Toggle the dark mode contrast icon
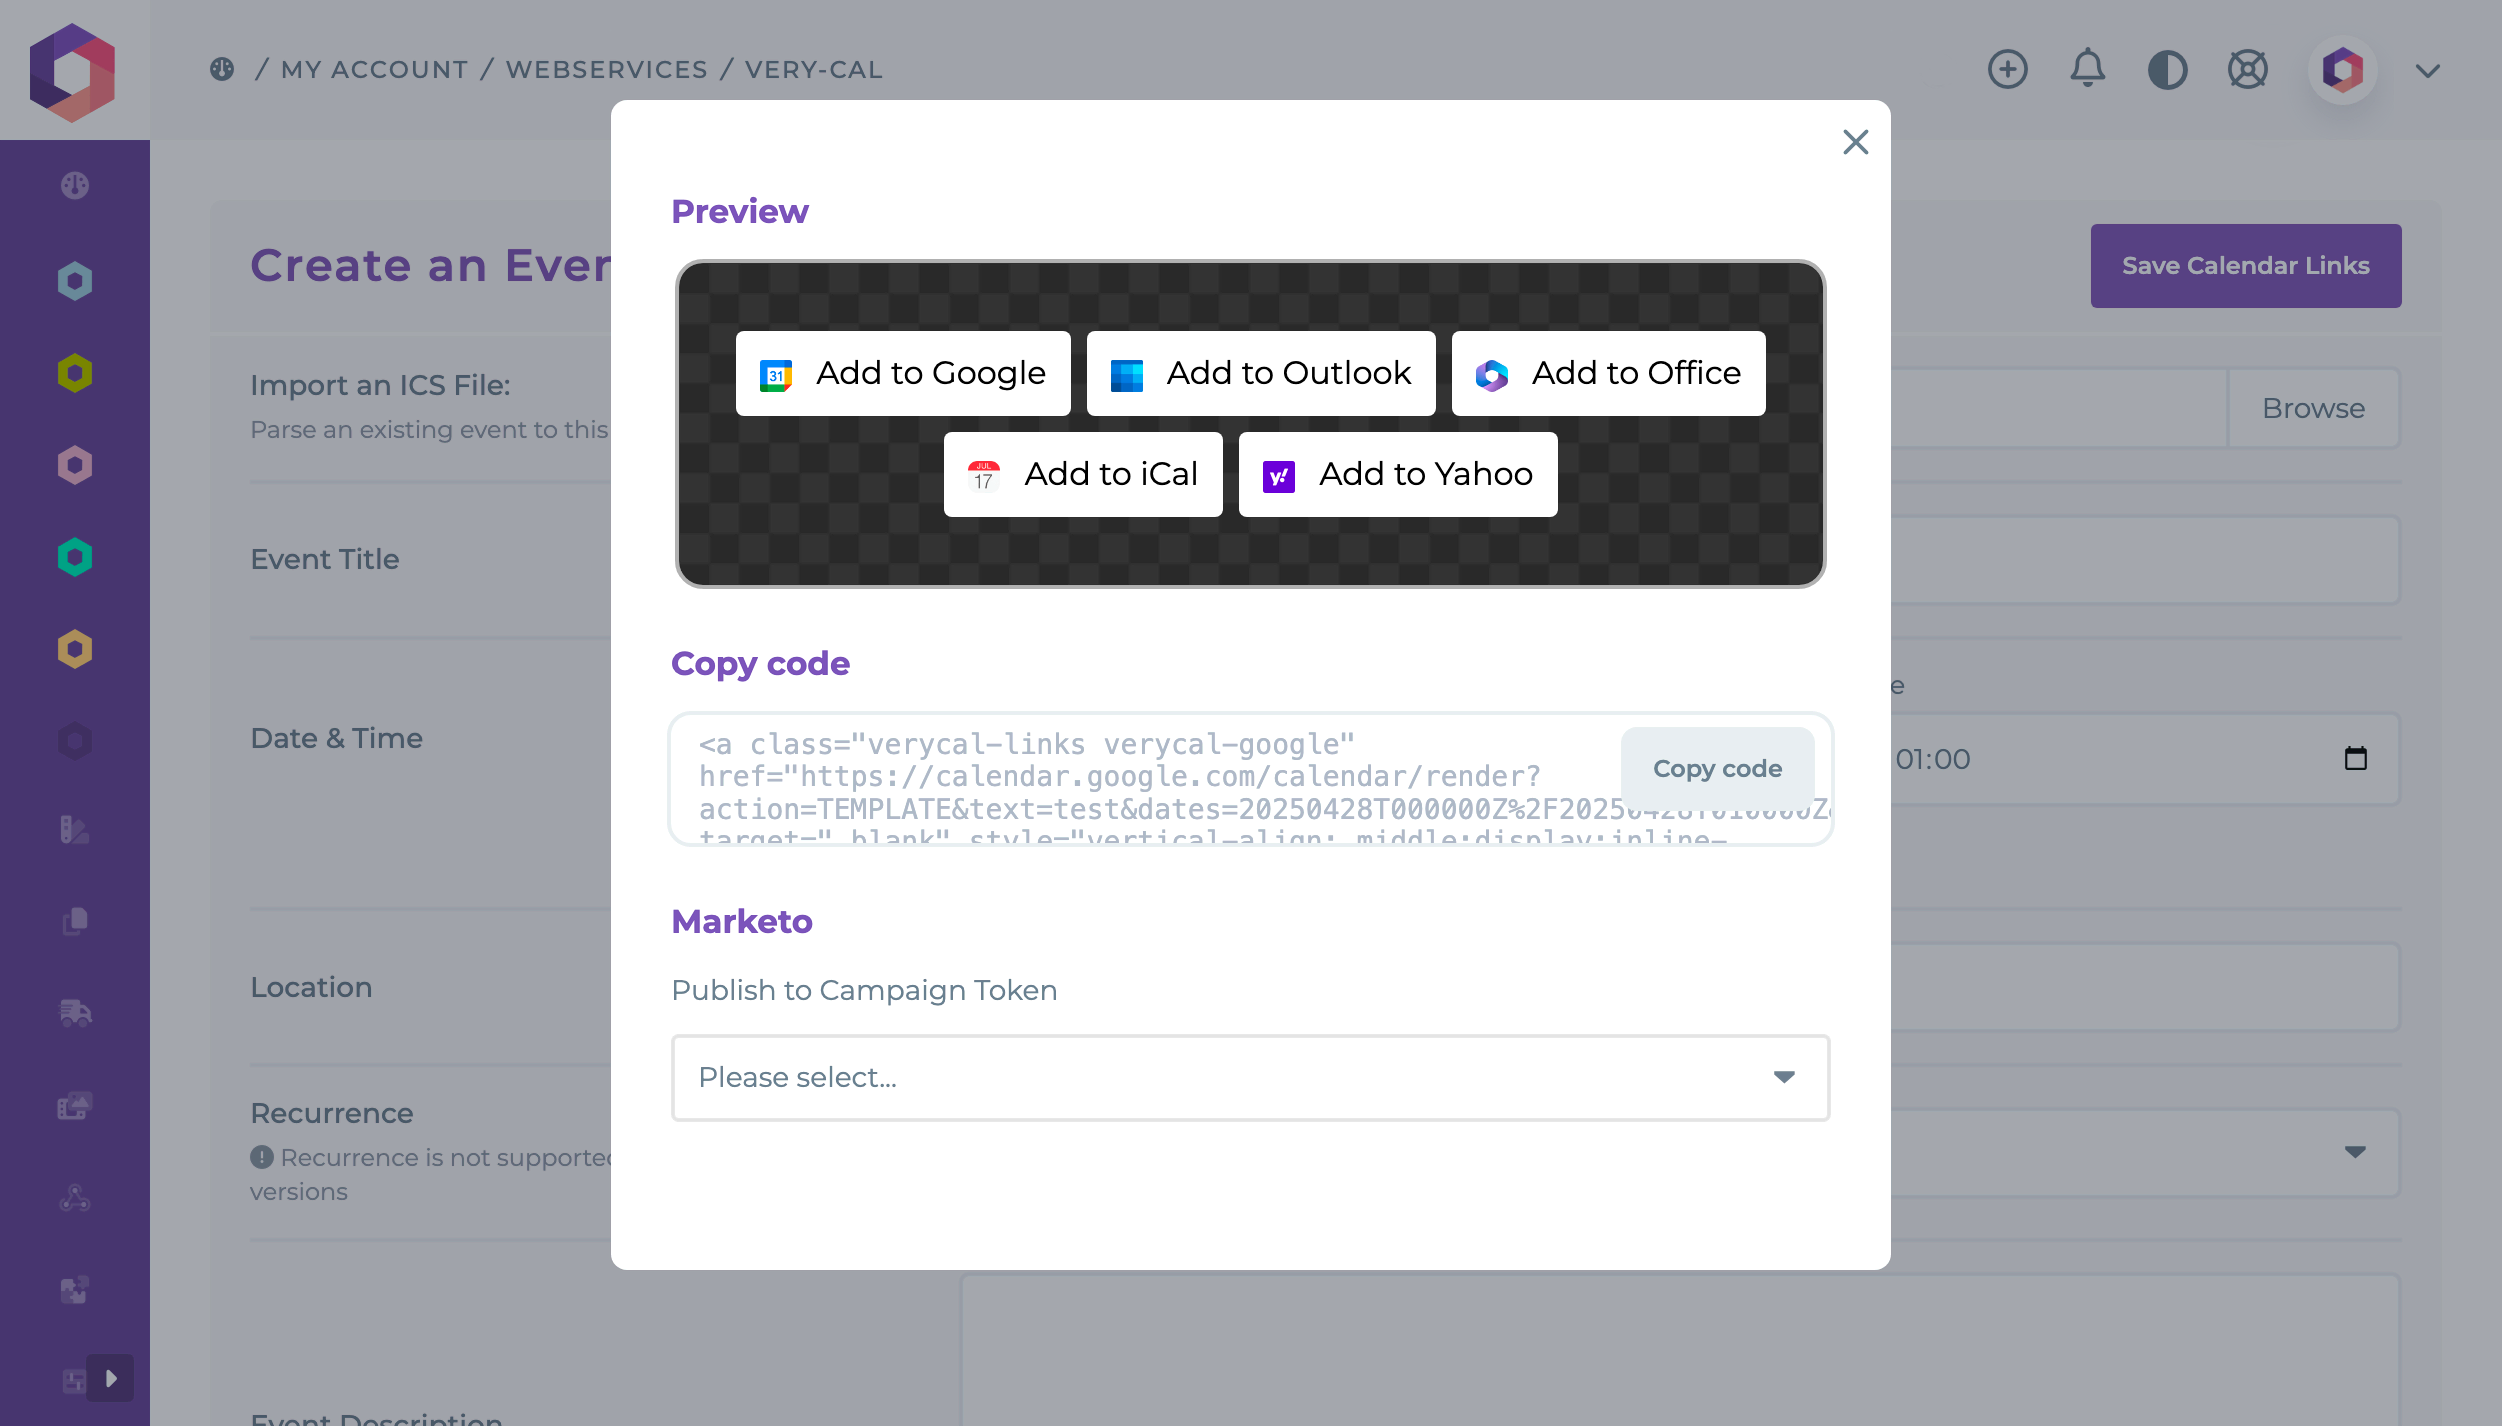Screen dimensions: 2502x1426 (x=2167, y=70)
